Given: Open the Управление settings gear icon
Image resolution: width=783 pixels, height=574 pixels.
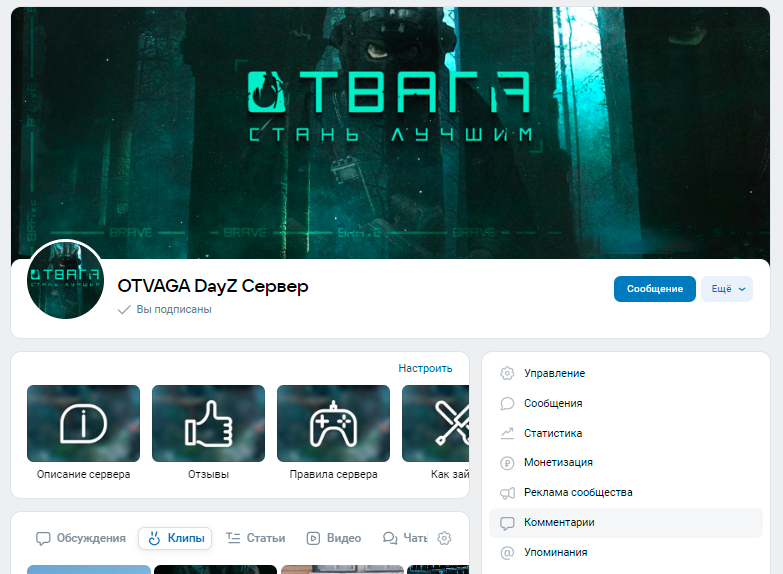Looking at the screenshot, I should (x=507, y=373).
